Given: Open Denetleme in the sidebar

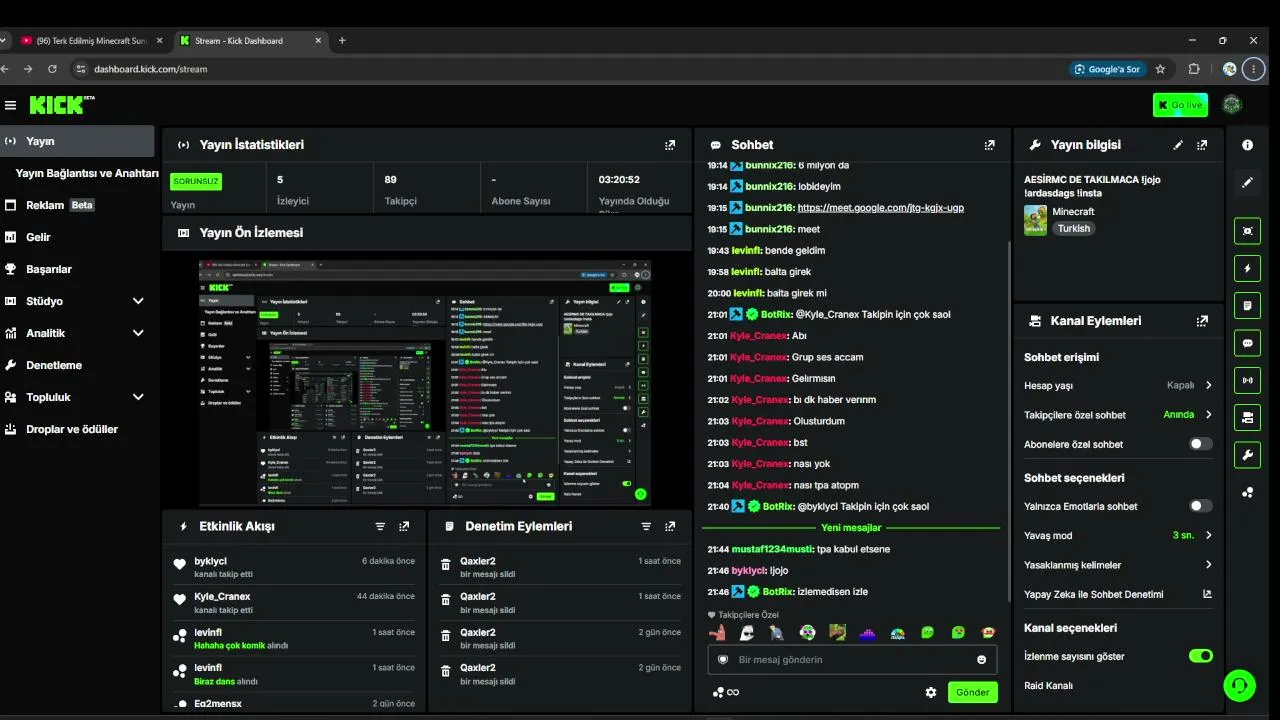Looking at the screenshot, I should click(77, 365).
